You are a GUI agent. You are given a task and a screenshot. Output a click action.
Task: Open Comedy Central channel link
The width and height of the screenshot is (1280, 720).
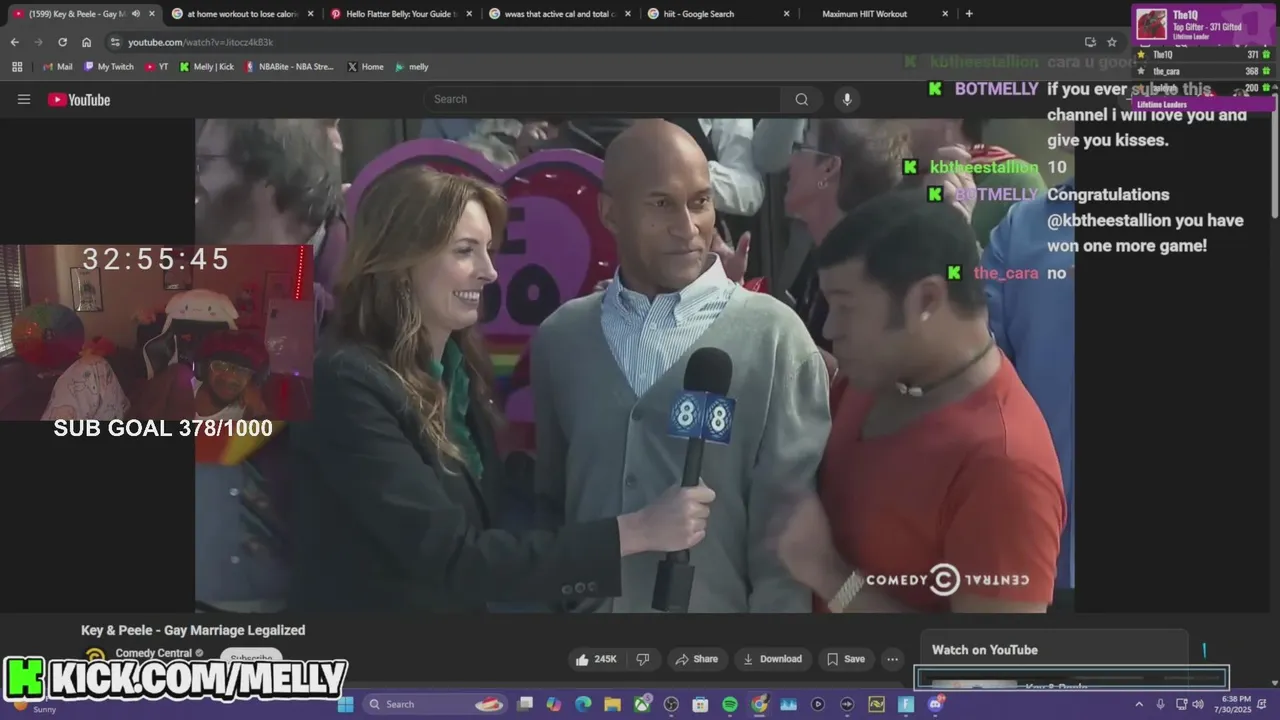(x=153, y=653)
